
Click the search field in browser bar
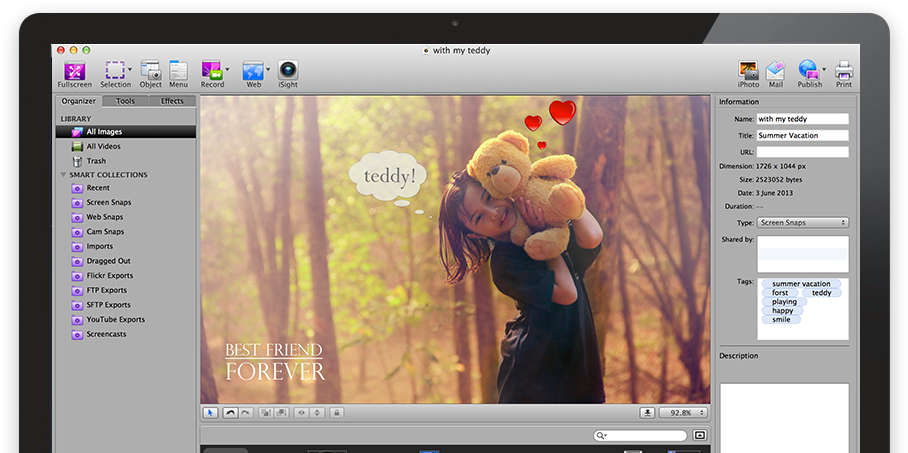[x=640, y=436]
